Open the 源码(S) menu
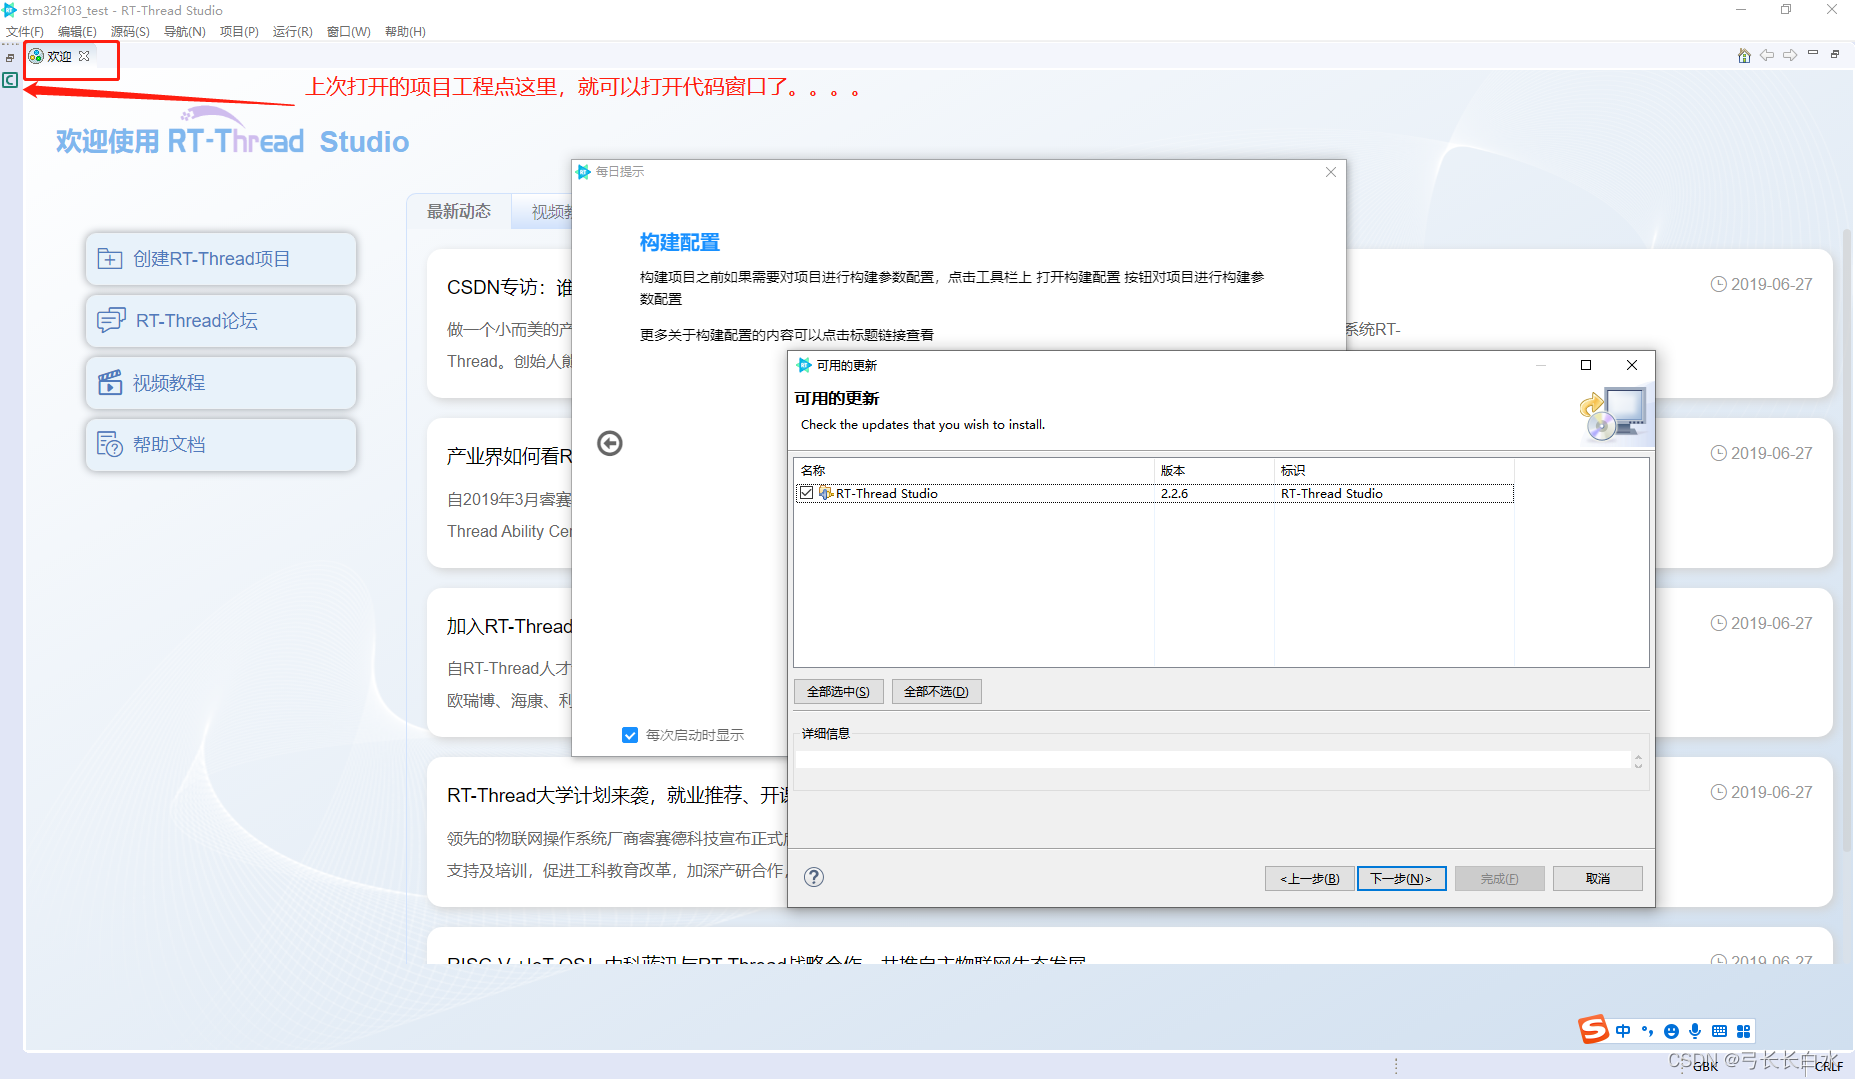The image size is (1855, 1079). click(130, 32)
